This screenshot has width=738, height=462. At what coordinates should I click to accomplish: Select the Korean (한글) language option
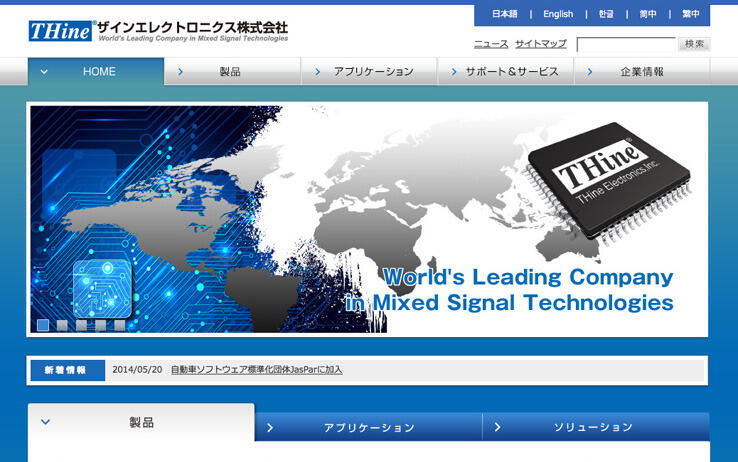tap(606, 14)
